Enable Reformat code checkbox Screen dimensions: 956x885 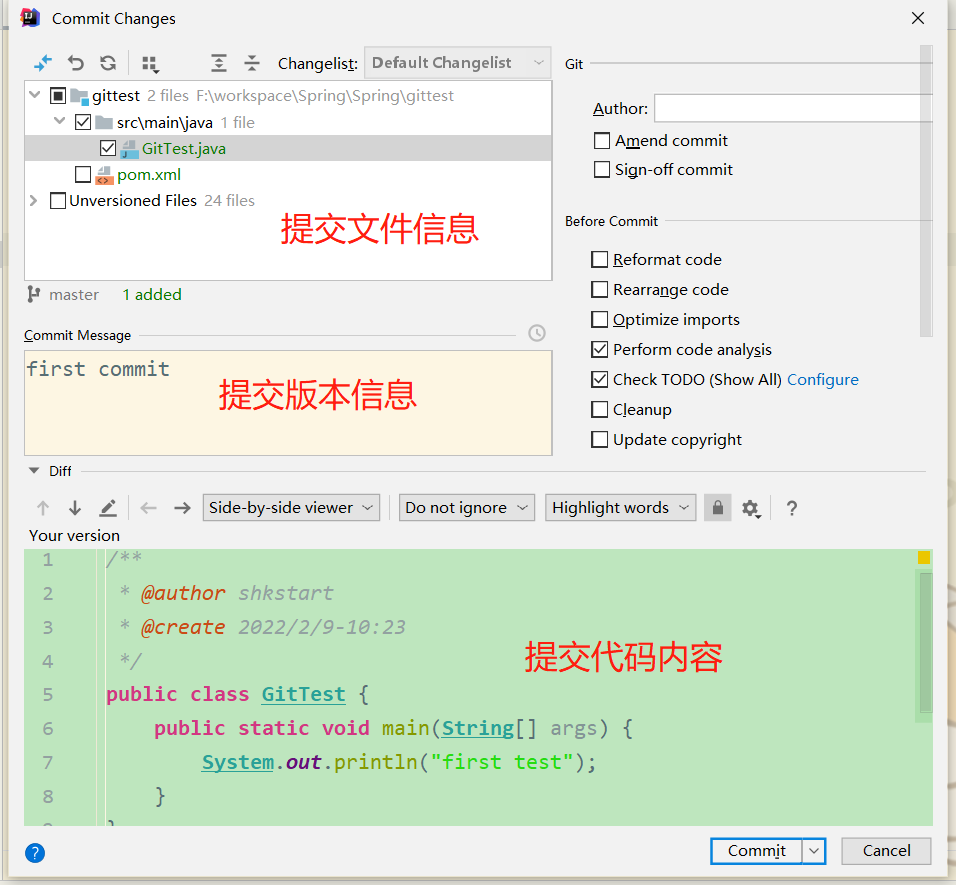click(600, 260)
